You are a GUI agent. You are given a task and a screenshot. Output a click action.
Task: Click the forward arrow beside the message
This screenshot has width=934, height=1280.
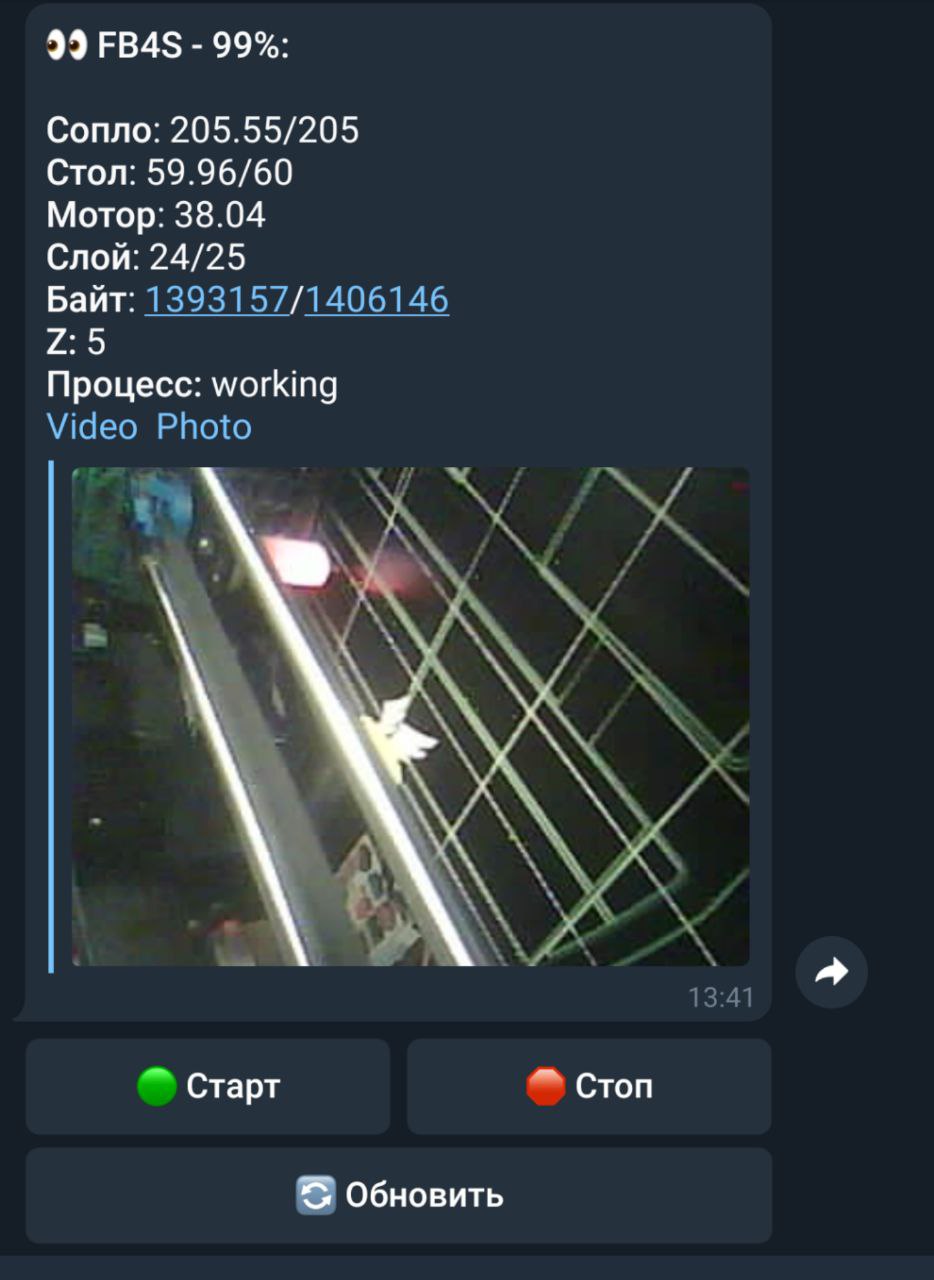pyautogui.click(x=831, y=971)
